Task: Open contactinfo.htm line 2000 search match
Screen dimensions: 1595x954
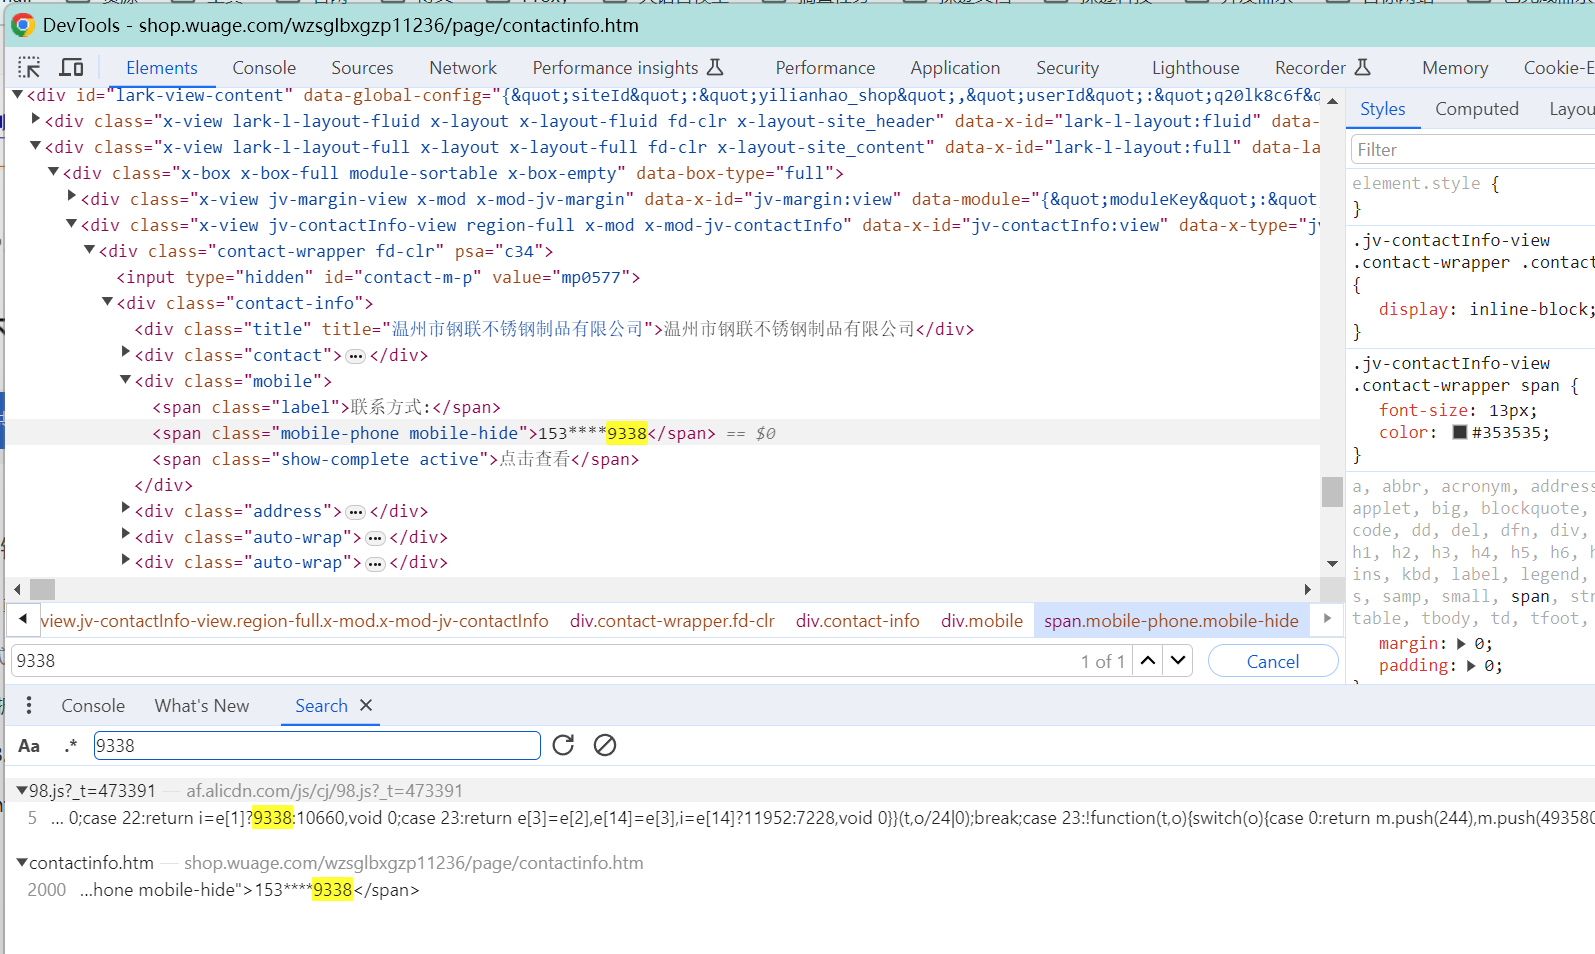Action: pyautogui.click(x=800, y=890)
